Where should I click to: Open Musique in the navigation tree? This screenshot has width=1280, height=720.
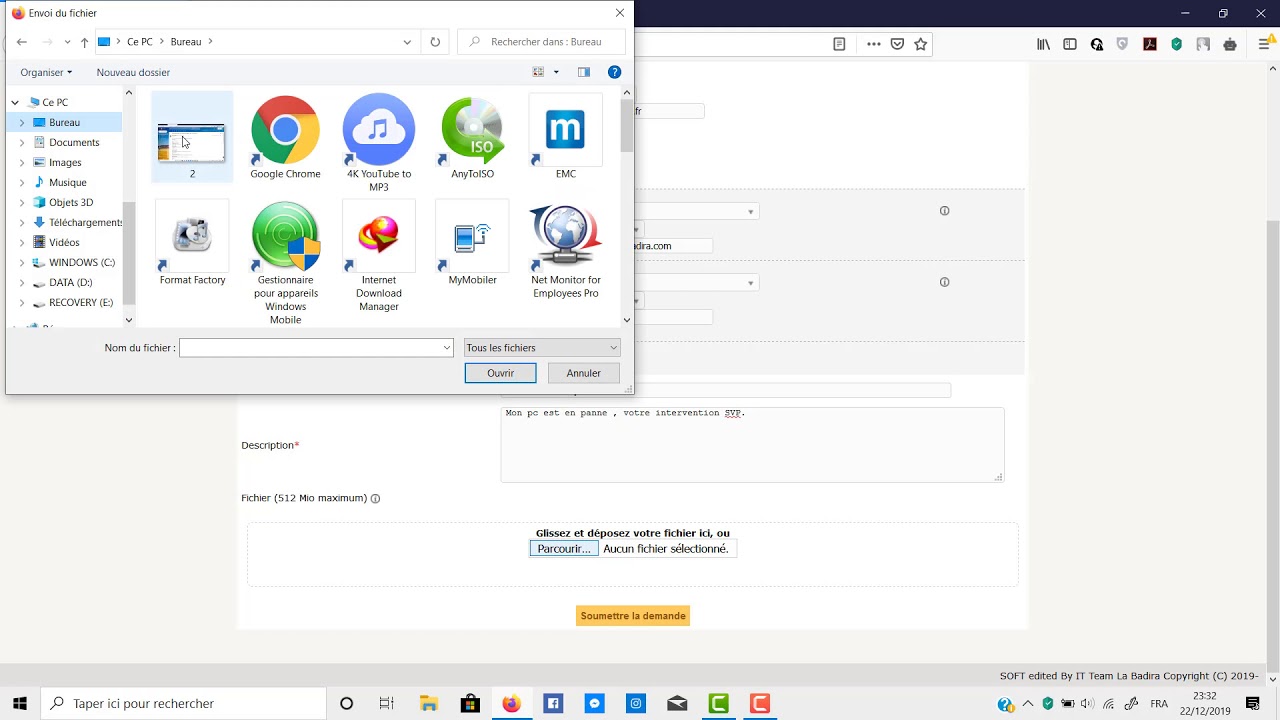[x=68, y=182]
